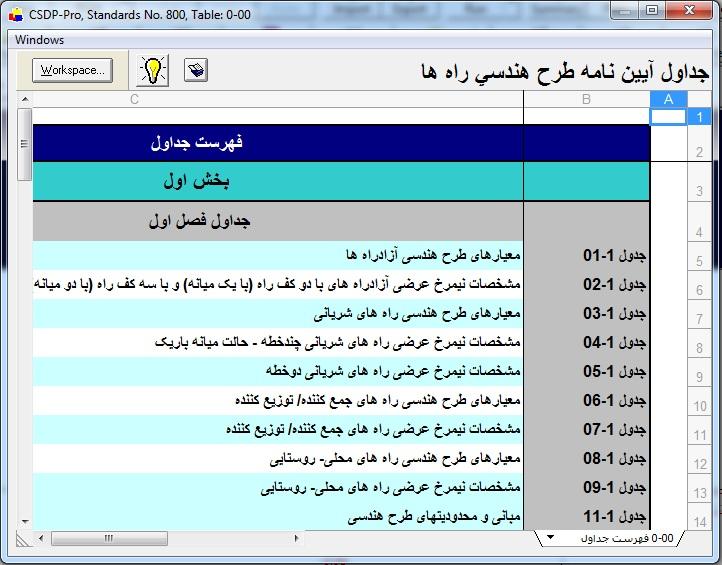Screen dimensions: 722x565
Task: Maximize the CSDP-Pro window
Action: click(652, 10)
